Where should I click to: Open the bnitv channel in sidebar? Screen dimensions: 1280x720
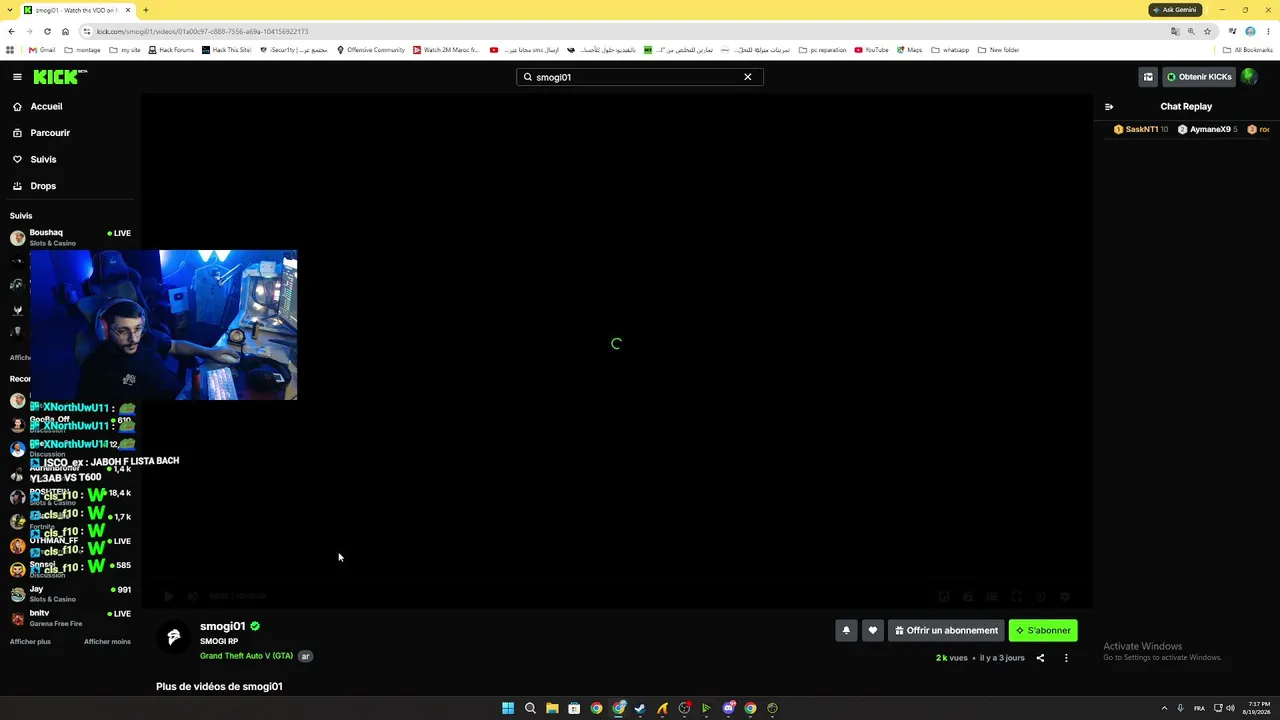[x=70, y=618]
